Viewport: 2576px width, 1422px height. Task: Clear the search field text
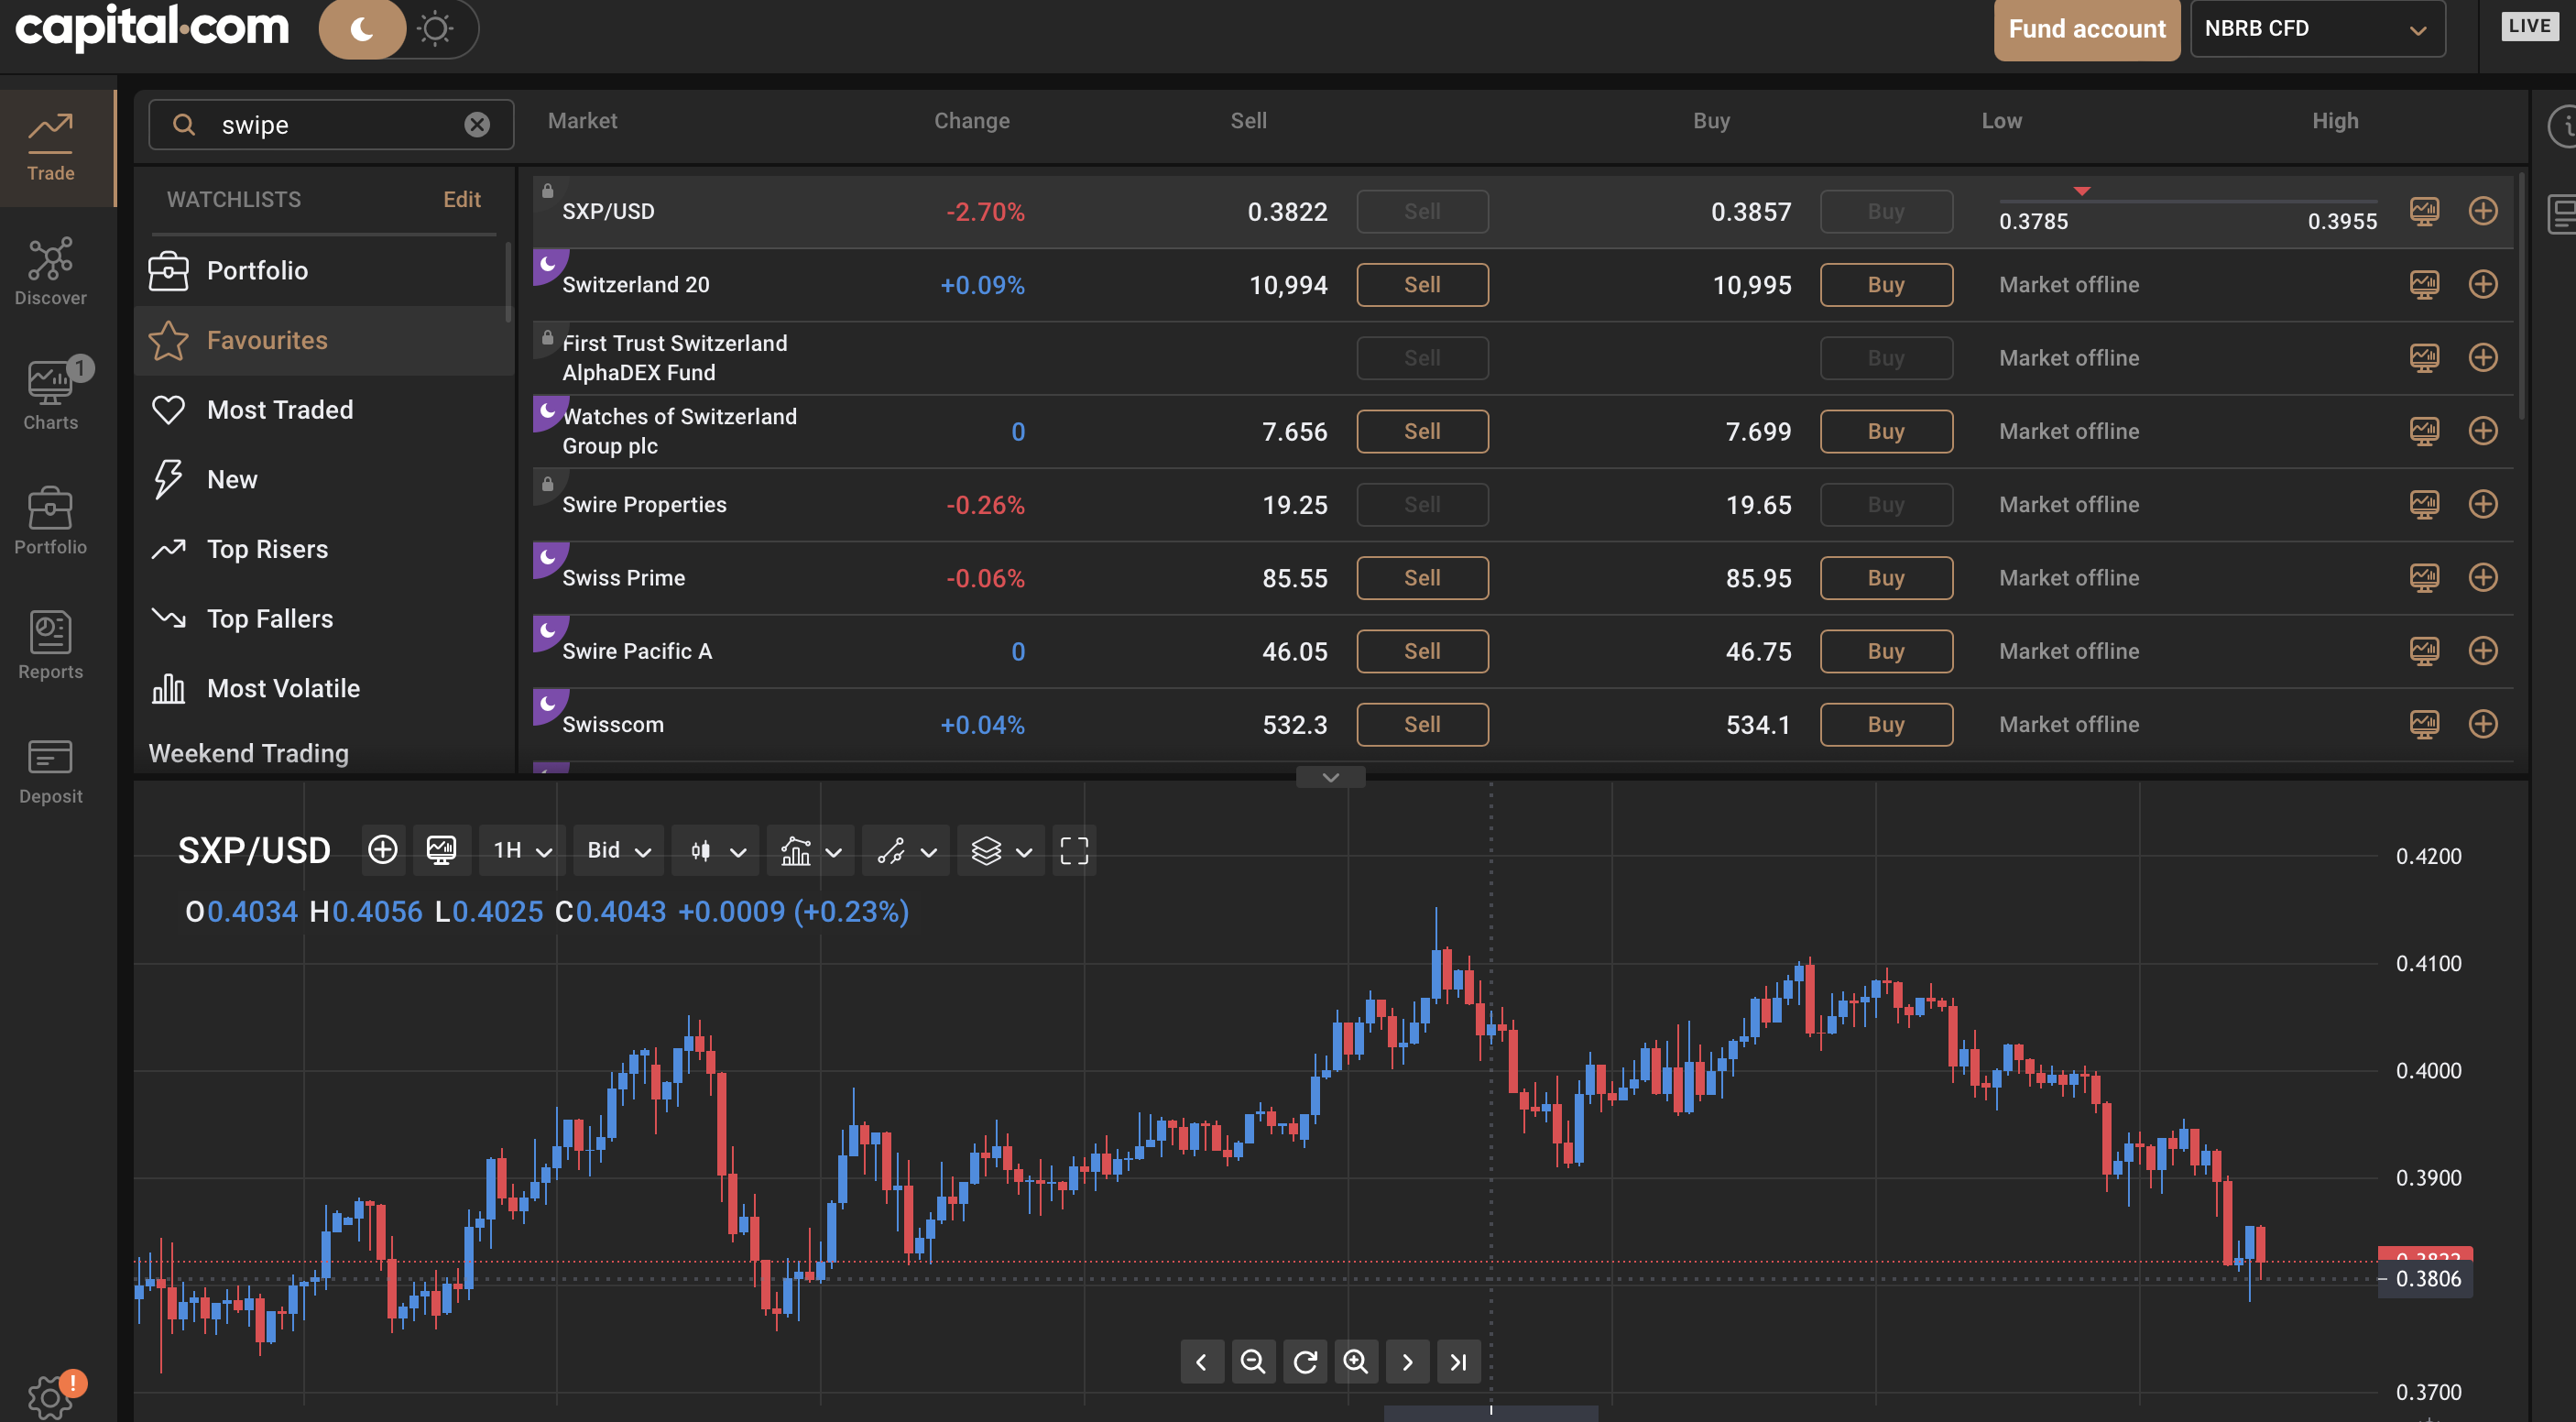(477, 124)
